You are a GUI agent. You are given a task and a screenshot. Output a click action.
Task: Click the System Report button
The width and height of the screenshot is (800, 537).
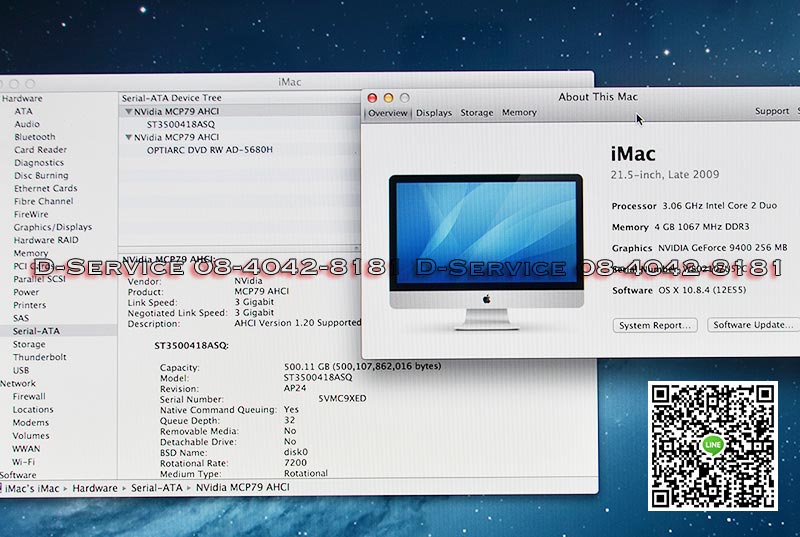655,325
